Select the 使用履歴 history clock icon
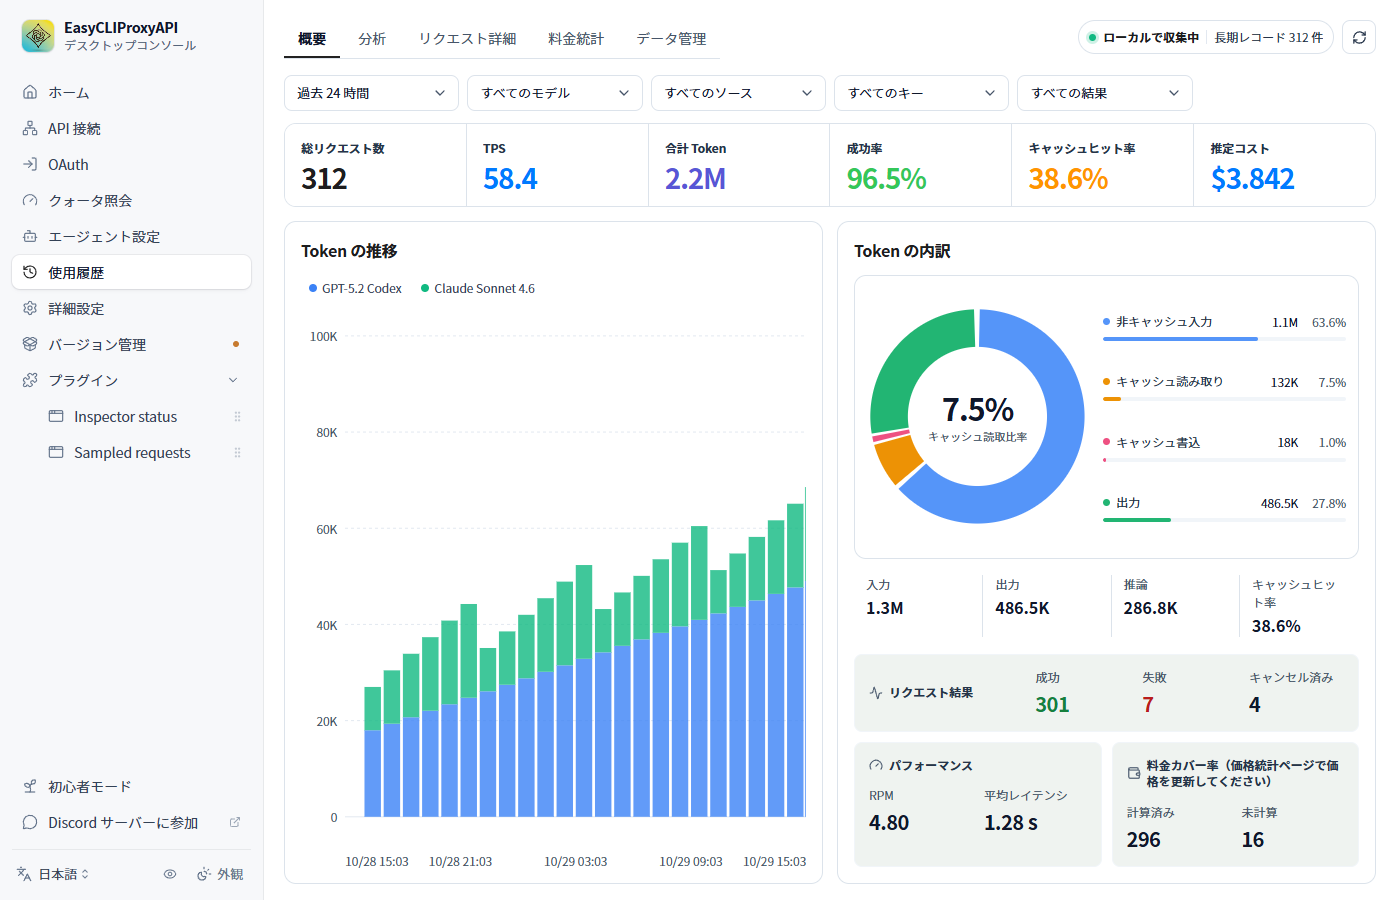 tap(30, 272)
